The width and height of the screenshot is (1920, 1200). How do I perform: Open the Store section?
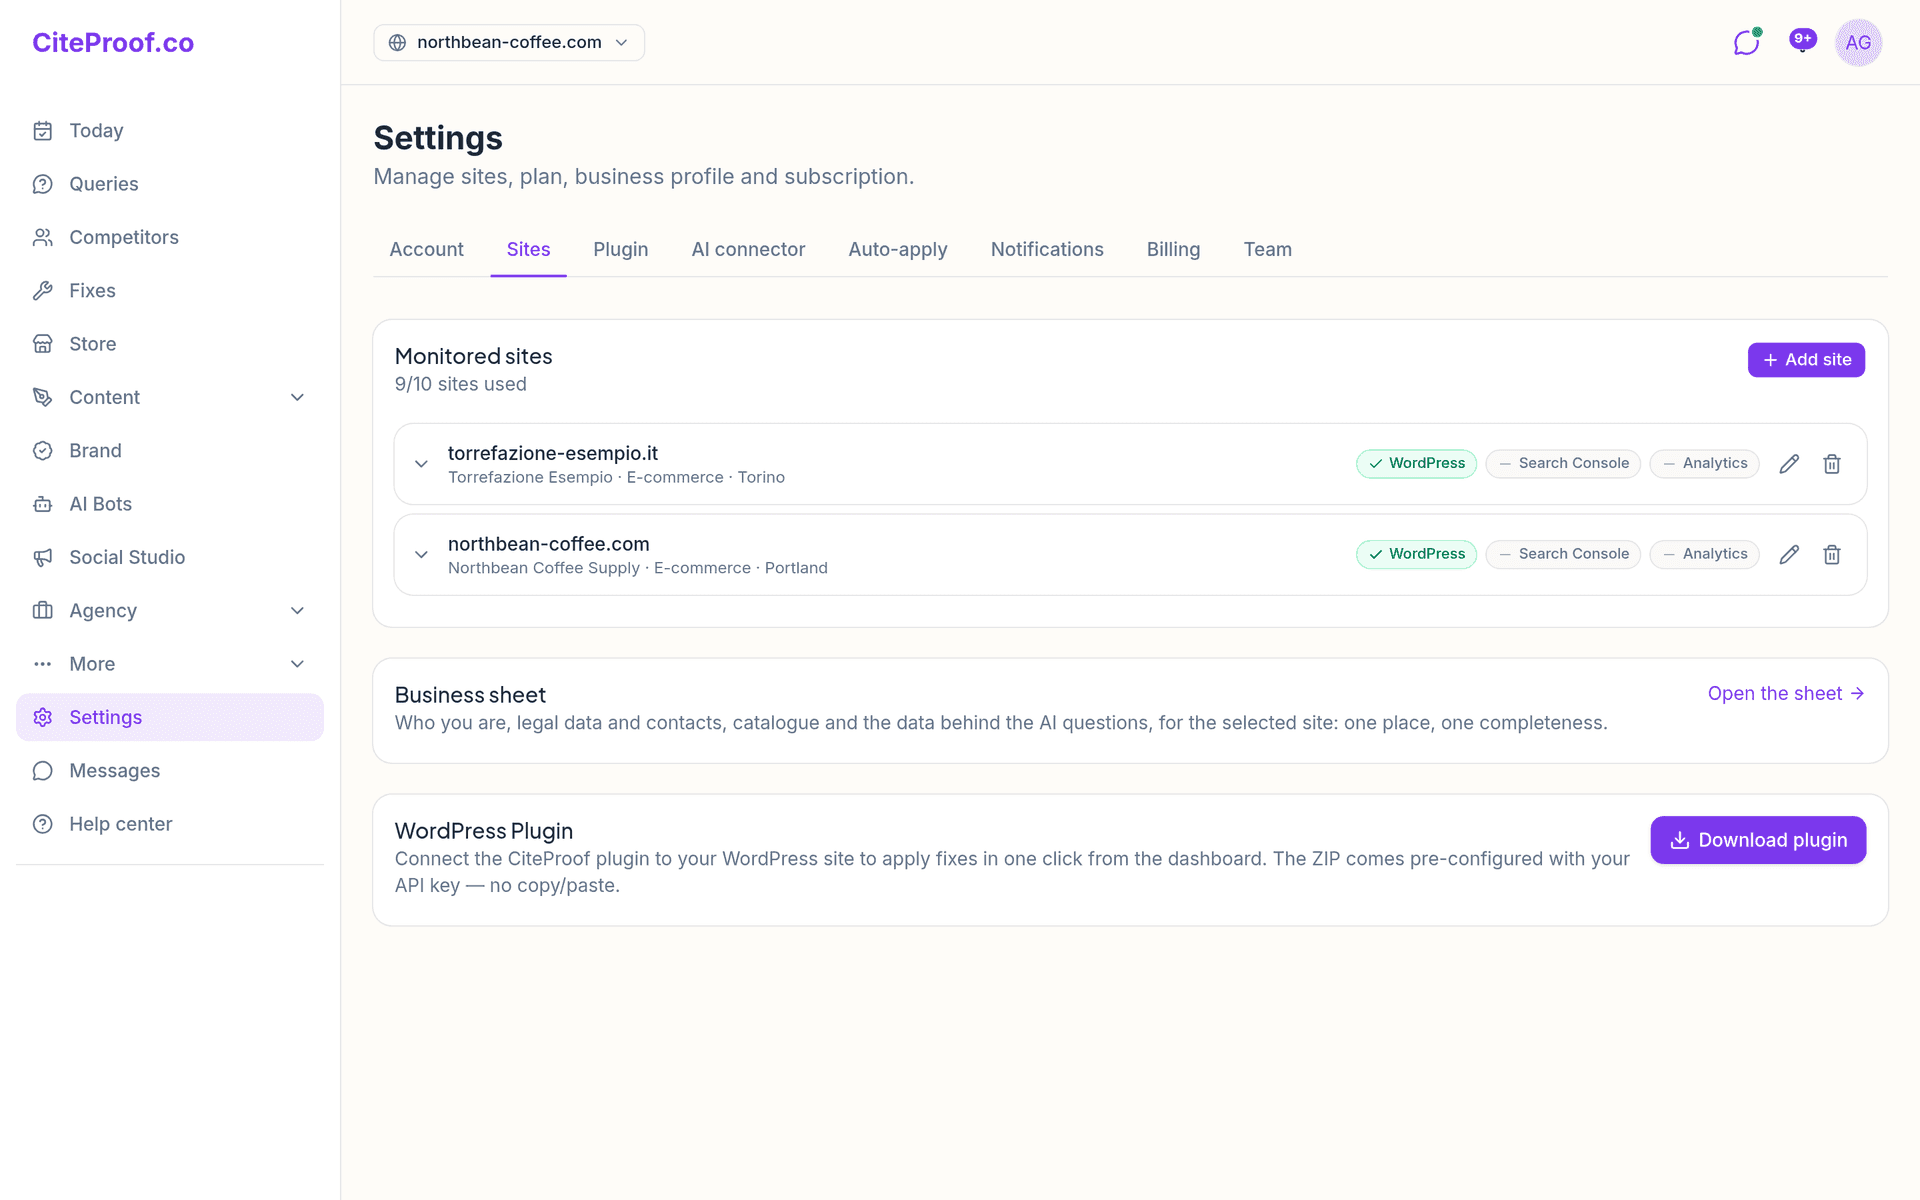pyautogui.click(x=170, y=344)
